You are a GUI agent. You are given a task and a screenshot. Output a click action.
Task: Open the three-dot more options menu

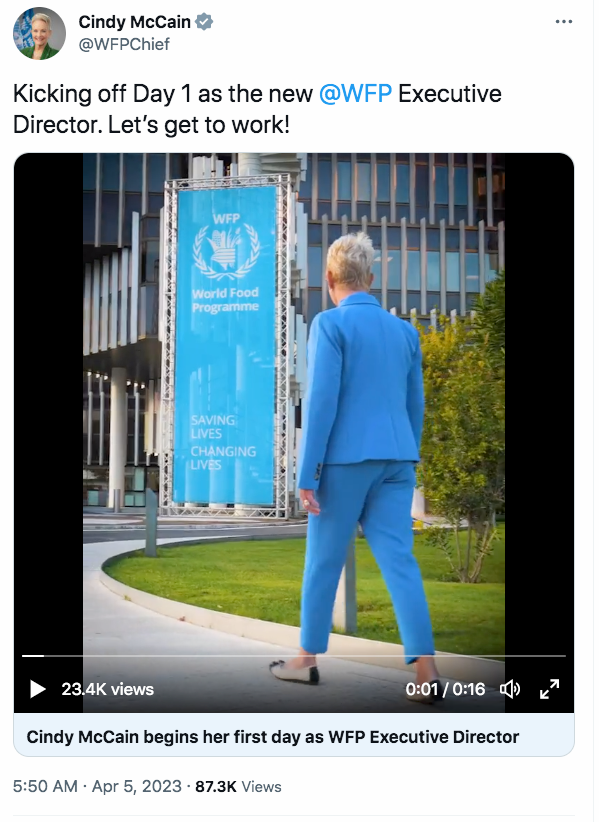[x=564, y=21]
